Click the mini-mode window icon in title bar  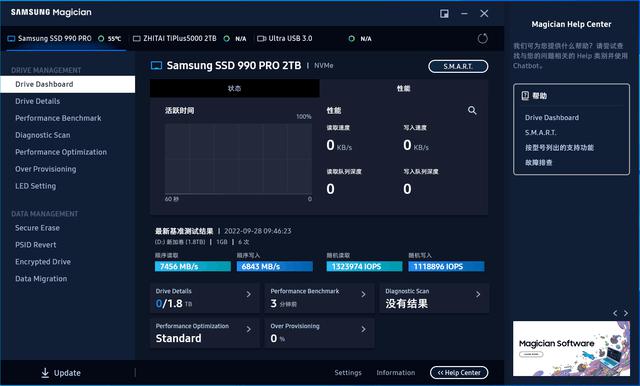(x=444, y=14)
